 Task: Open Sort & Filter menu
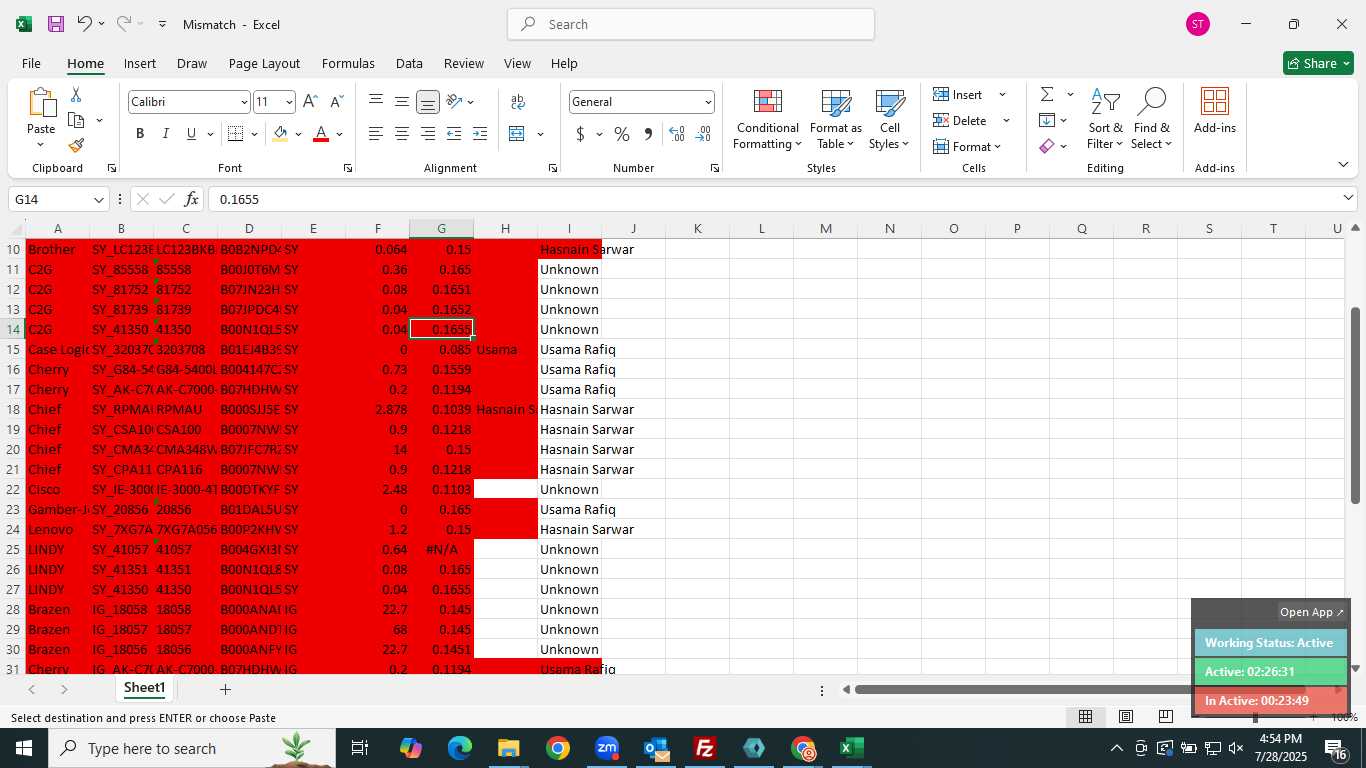click(x=1105, y=119)
